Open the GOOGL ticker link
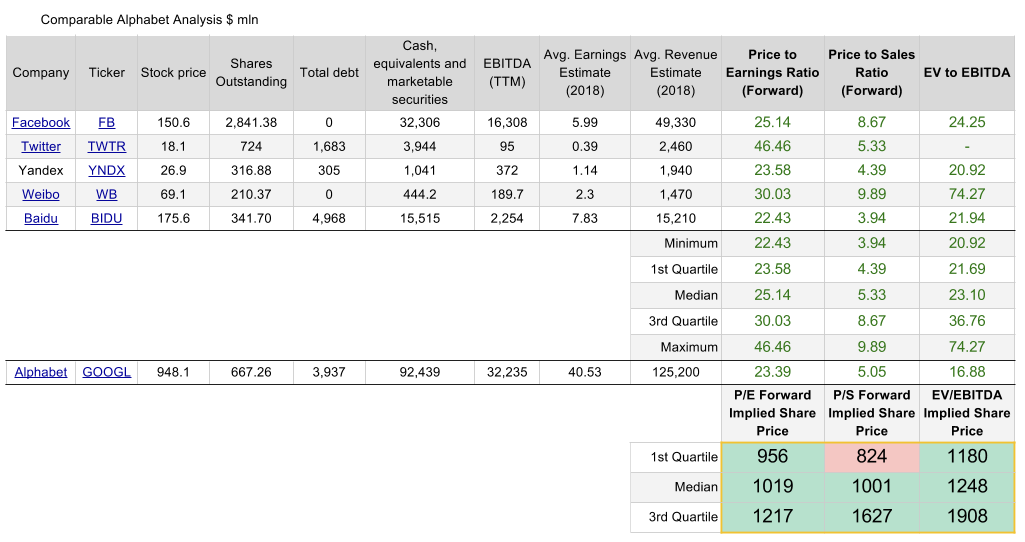The height and width of the screenshot is (542, 1025). (x=106, y=372)
